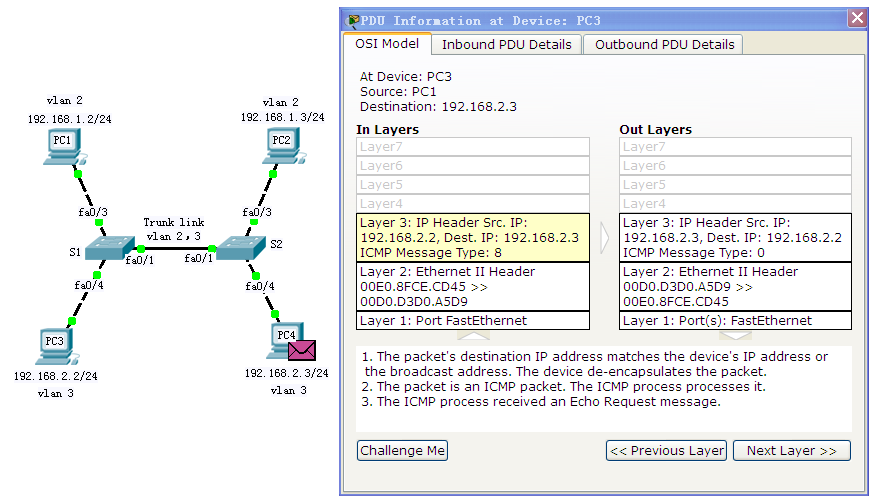This screenshot has height=503, width=875.
Task: Click the greyed Layer5 box under In Layers
Action: 473,185
